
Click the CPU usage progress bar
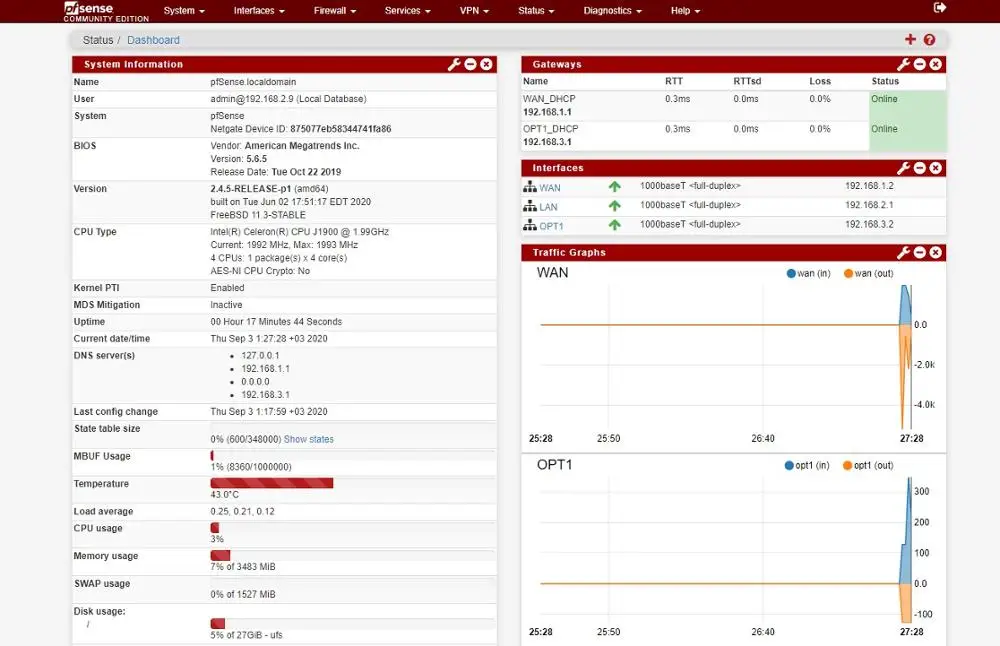coord(353,528)
